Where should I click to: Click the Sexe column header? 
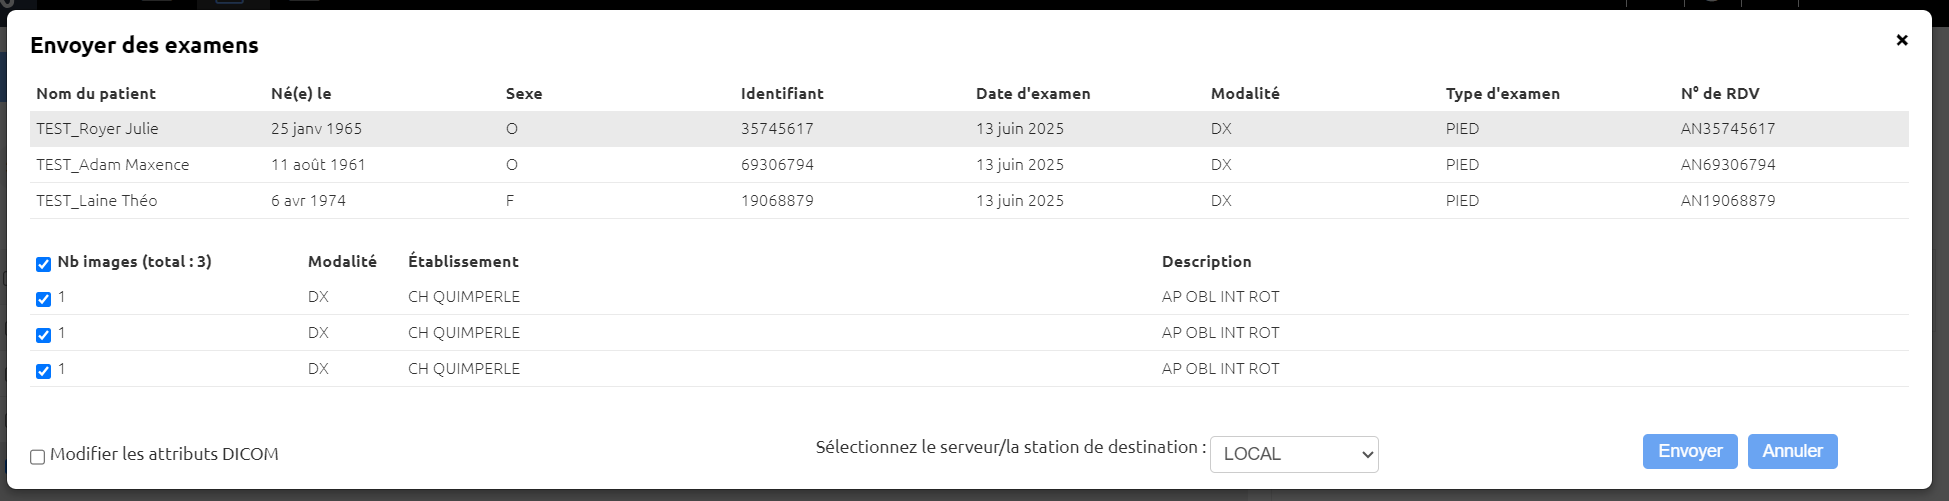pyautogui.click(x=524, y=93)
